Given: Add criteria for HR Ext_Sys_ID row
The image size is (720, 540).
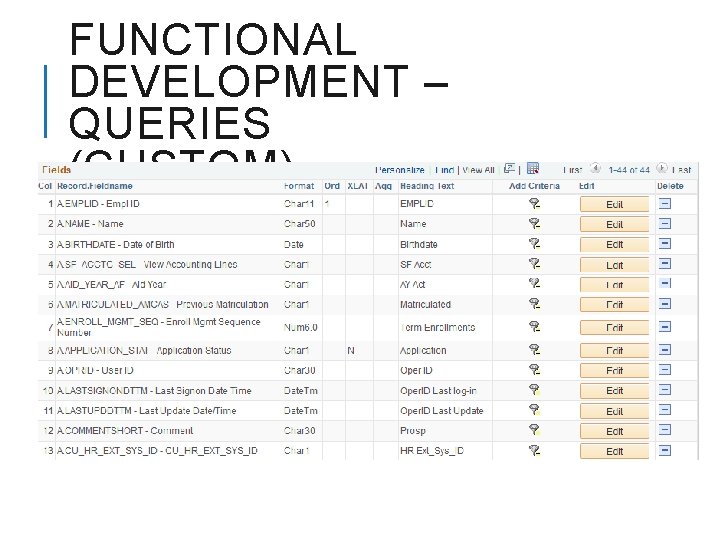Looking at the screenshot, I should 534,450.
